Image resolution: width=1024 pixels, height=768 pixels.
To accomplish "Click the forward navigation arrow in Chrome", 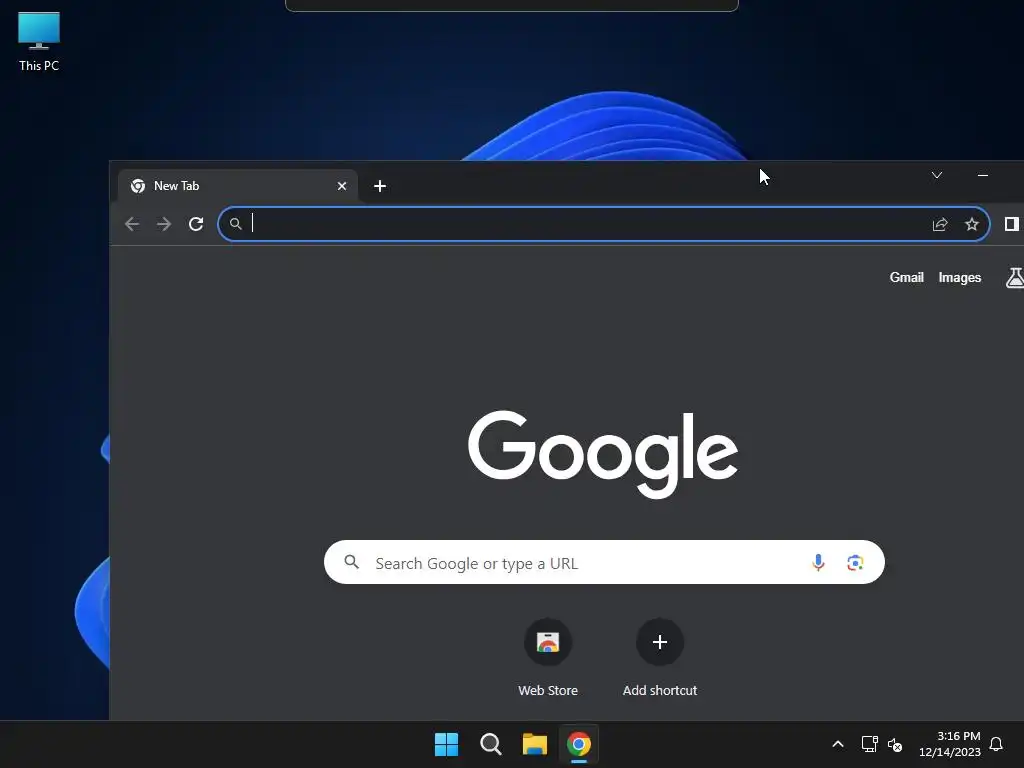I will click(x=164, y=224).
